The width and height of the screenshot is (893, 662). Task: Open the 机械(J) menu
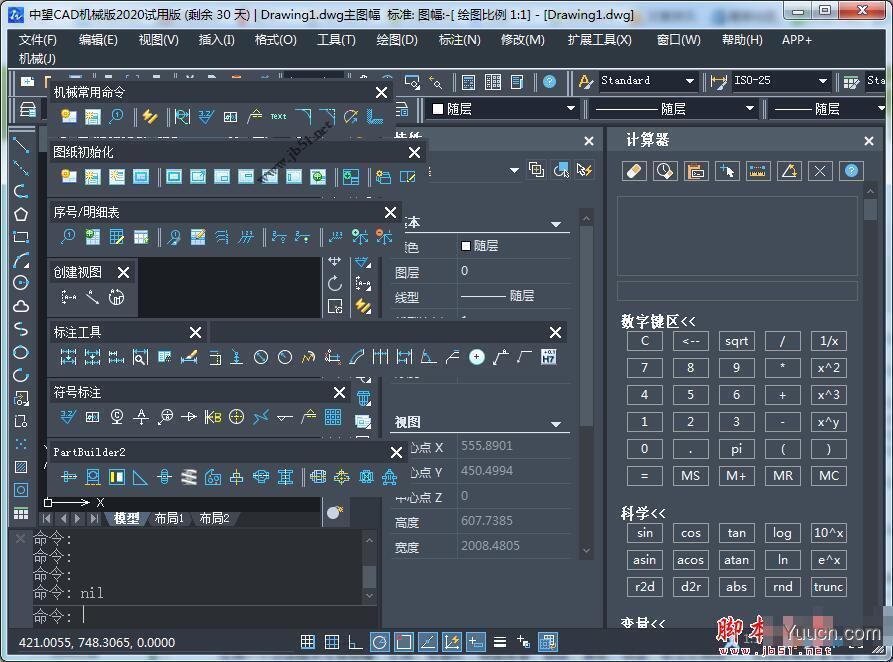pyautogui.click(x=37, y=59)
